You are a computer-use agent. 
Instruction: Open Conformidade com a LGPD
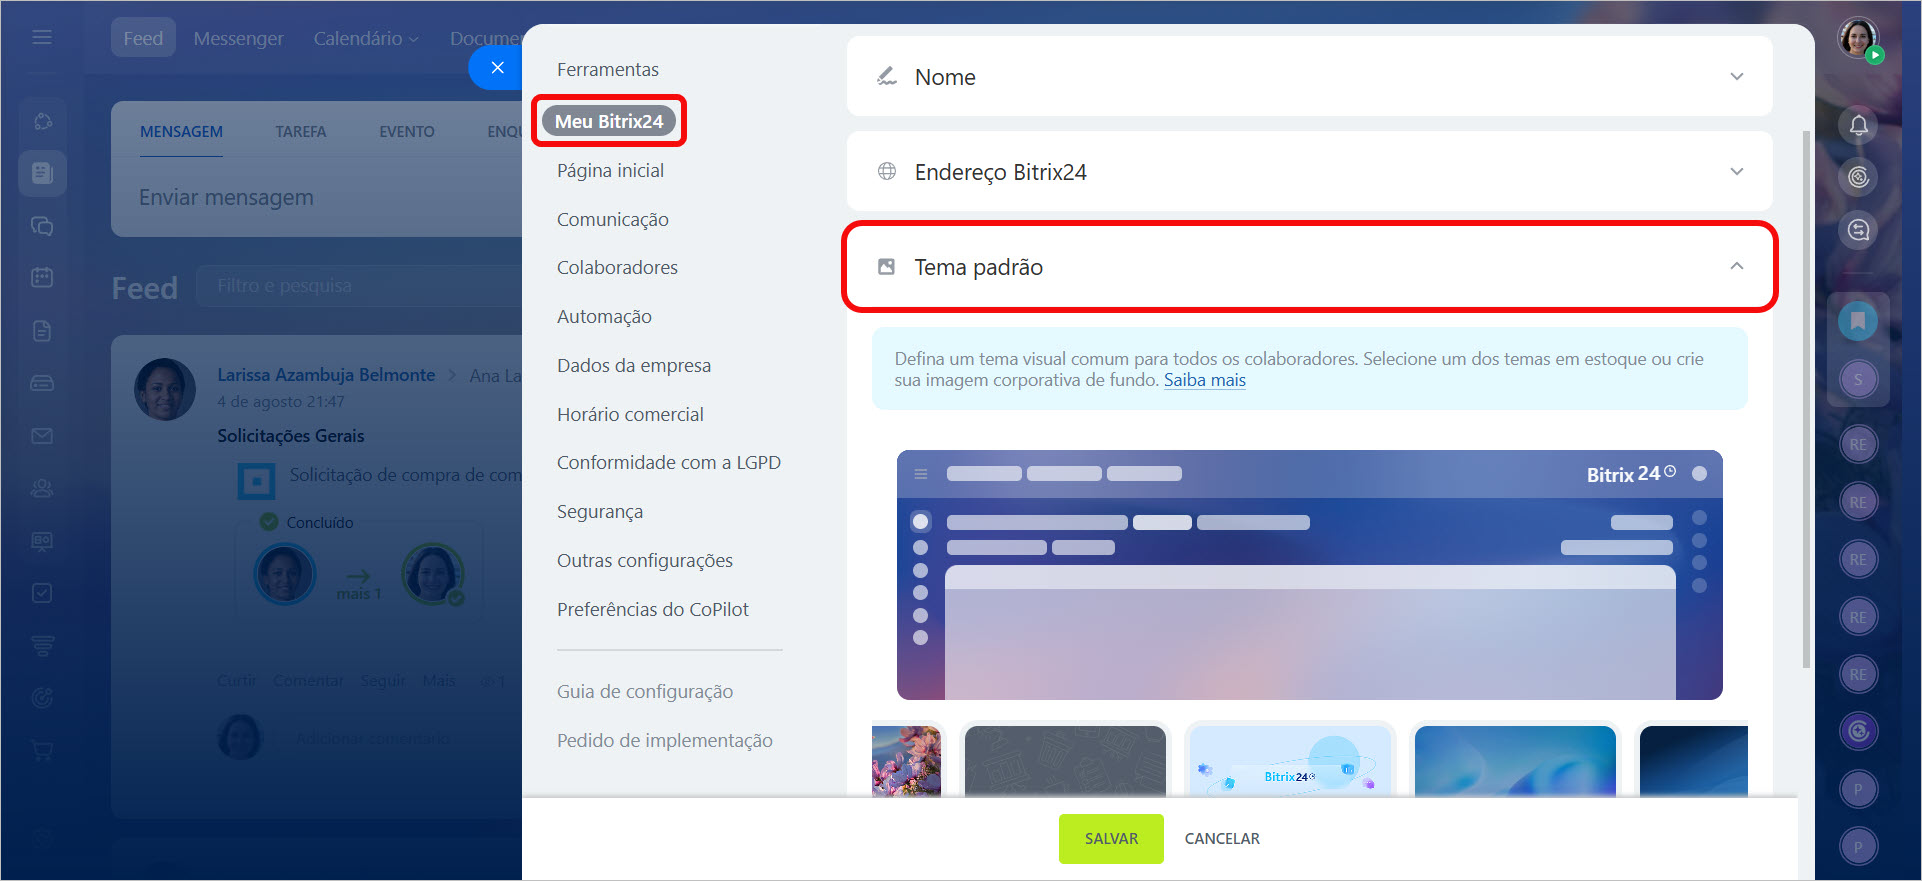669,462
